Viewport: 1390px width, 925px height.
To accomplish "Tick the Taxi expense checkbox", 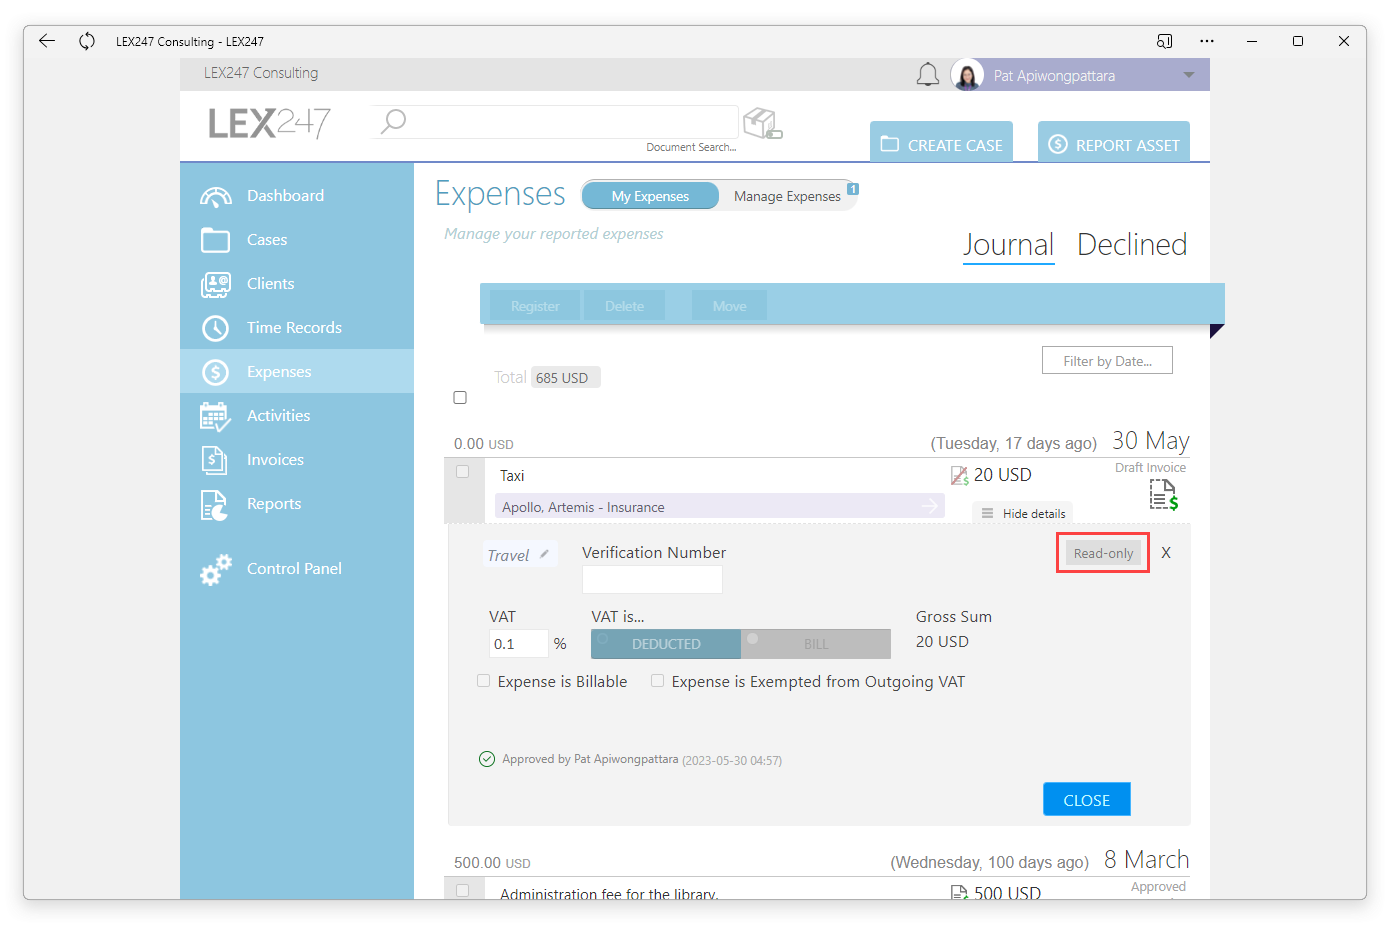I will click(x=462, y=472).
